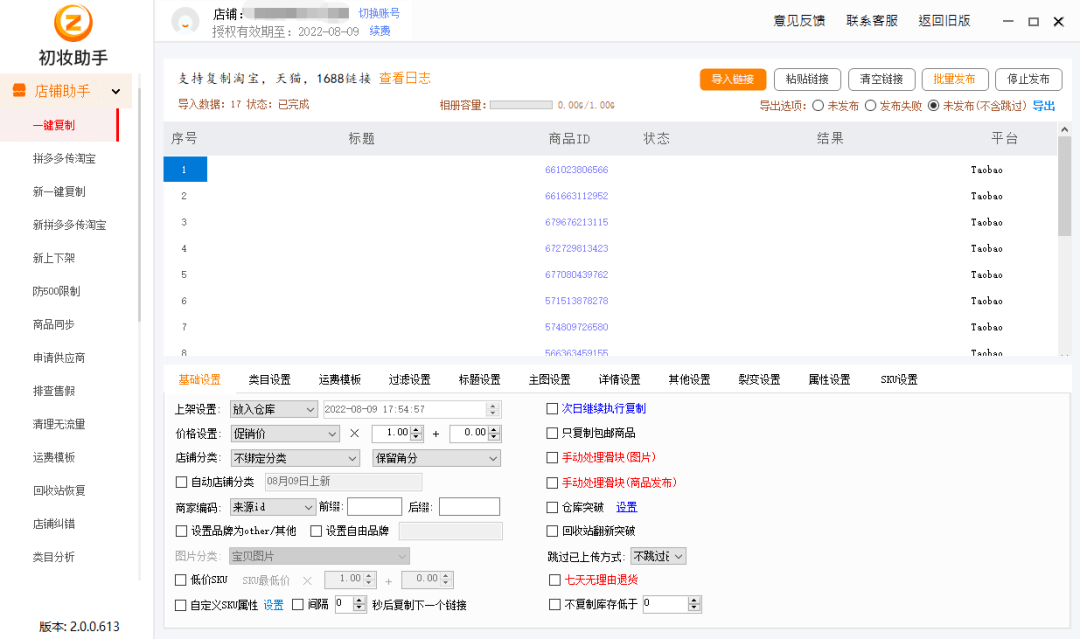Switch to the 过滤设置 tab
Image resolution: width=1080 pixels, height=639 pixels.
tap(409, 379)
